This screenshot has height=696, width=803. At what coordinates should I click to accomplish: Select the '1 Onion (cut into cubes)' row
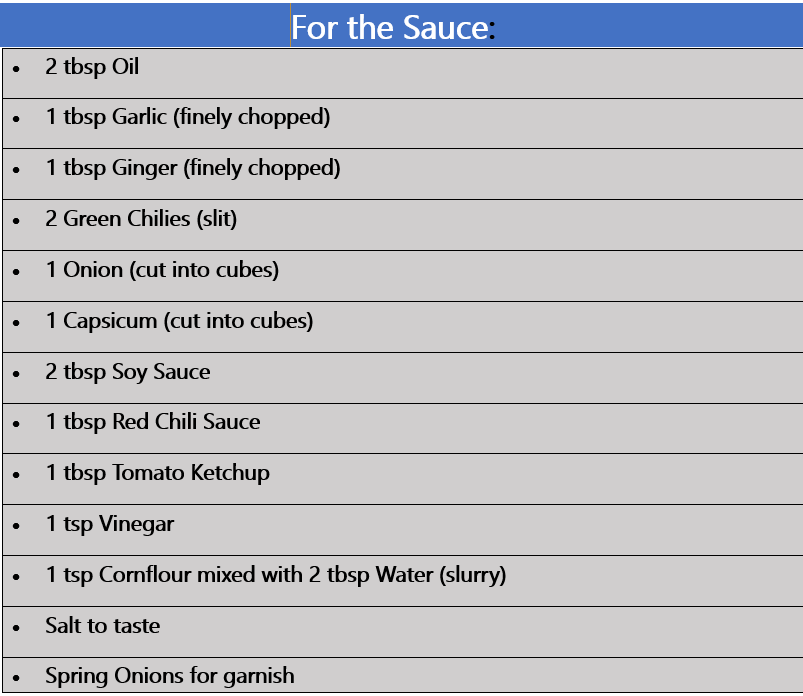(403, 276)
